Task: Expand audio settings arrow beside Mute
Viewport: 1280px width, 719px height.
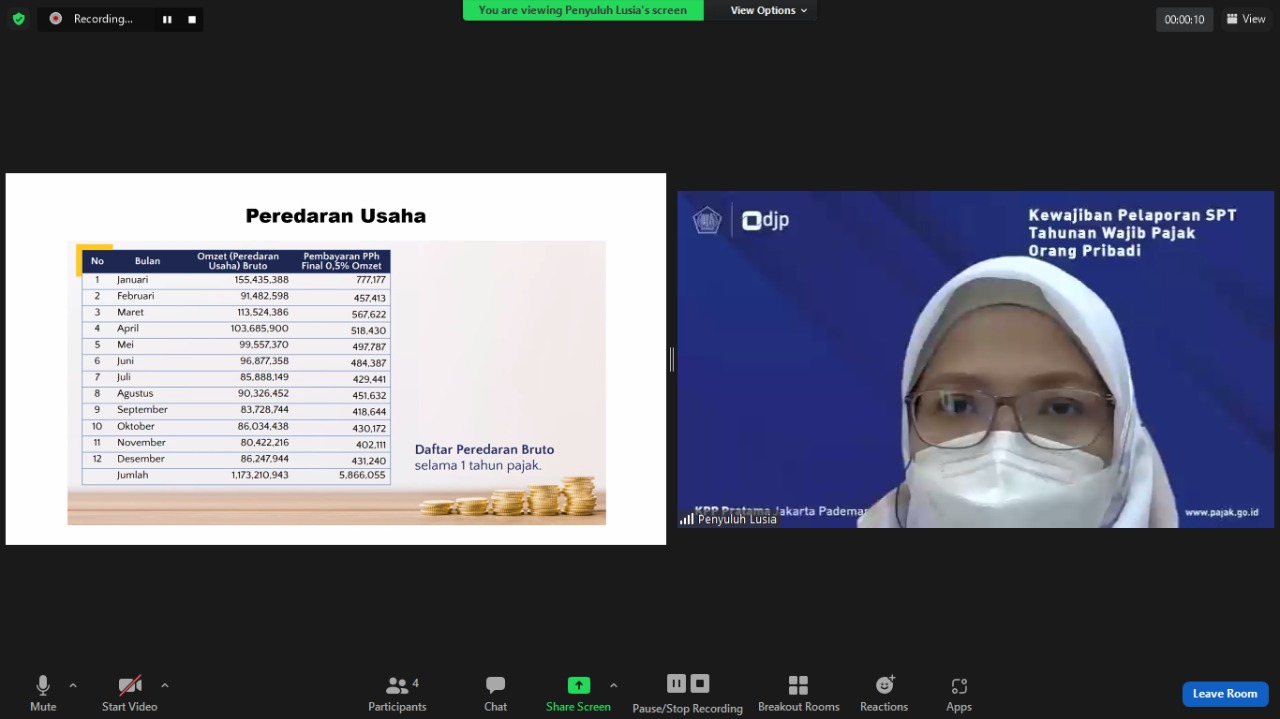Action: coord(73,686)
